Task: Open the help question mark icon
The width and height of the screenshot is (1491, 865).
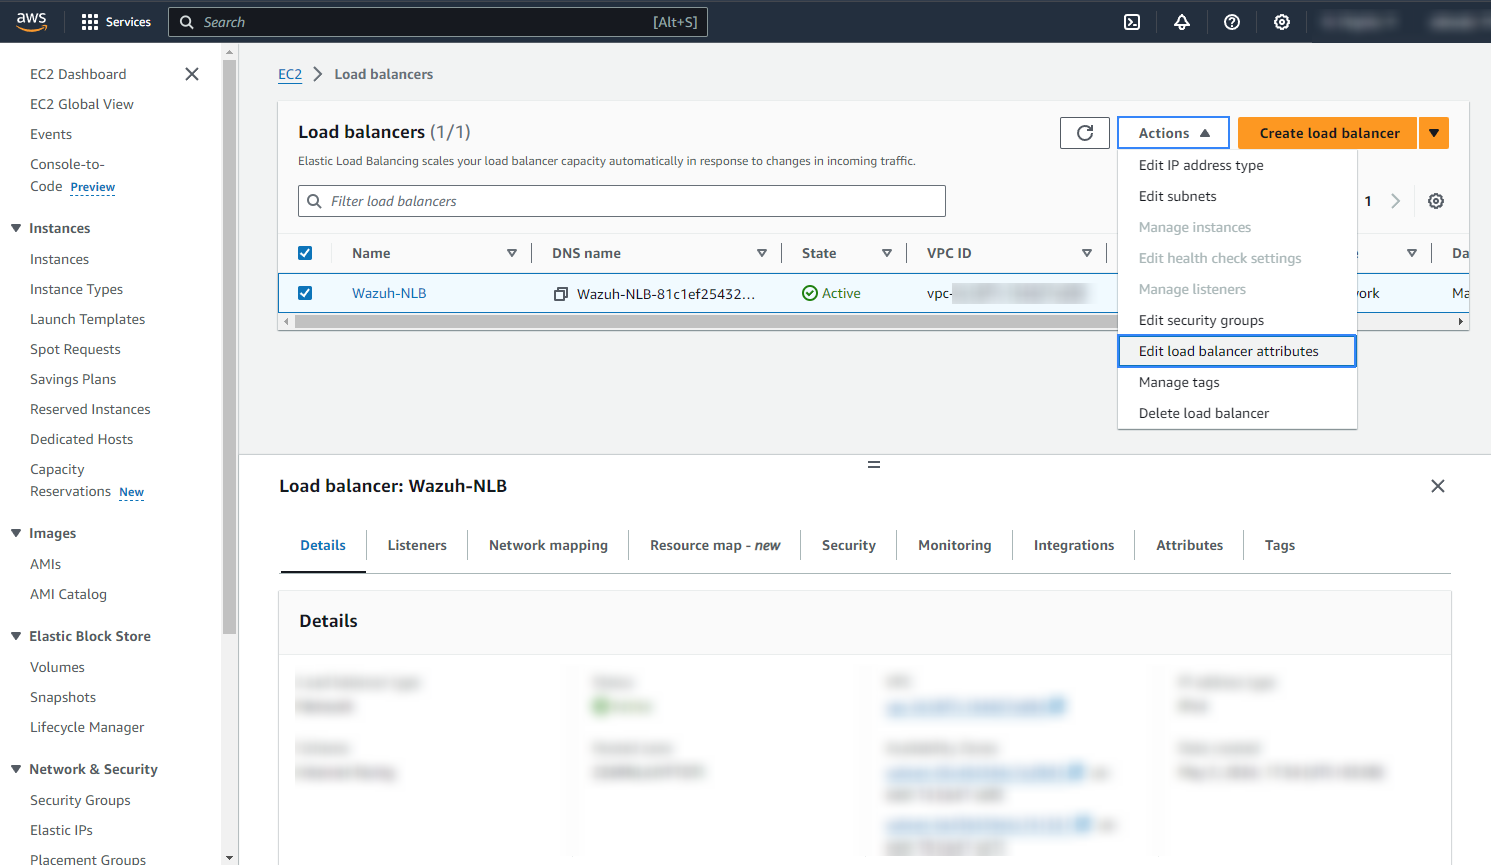Action: tap(1232, 22)
